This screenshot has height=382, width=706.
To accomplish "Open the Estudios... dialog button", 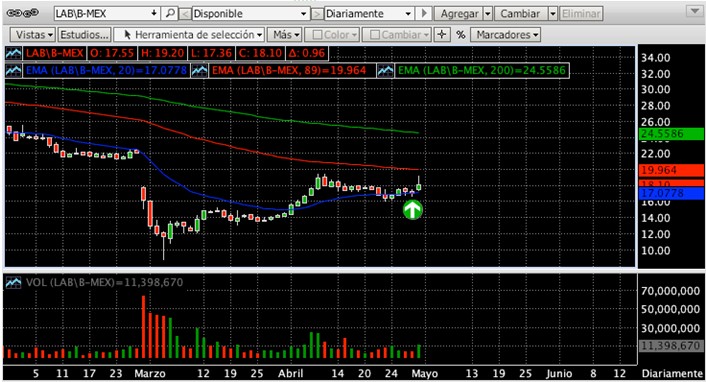I will tap(84, 35).
